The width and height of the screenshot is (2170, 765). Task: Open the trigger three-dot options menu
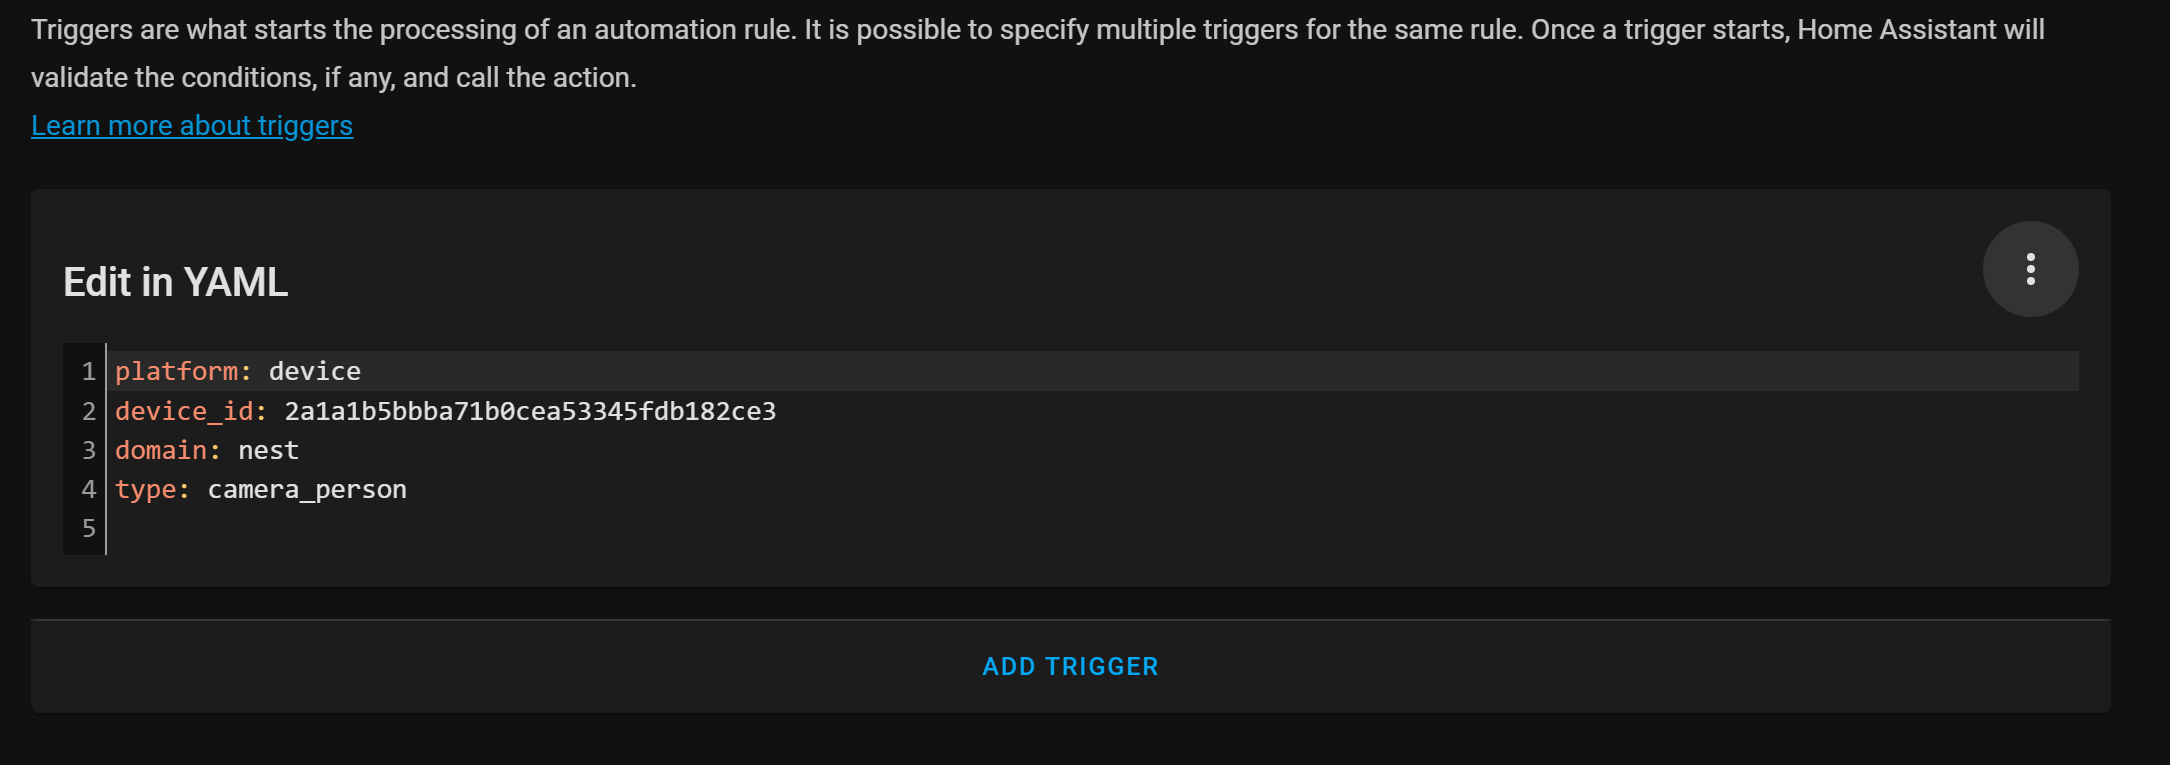click(2030, 269)
